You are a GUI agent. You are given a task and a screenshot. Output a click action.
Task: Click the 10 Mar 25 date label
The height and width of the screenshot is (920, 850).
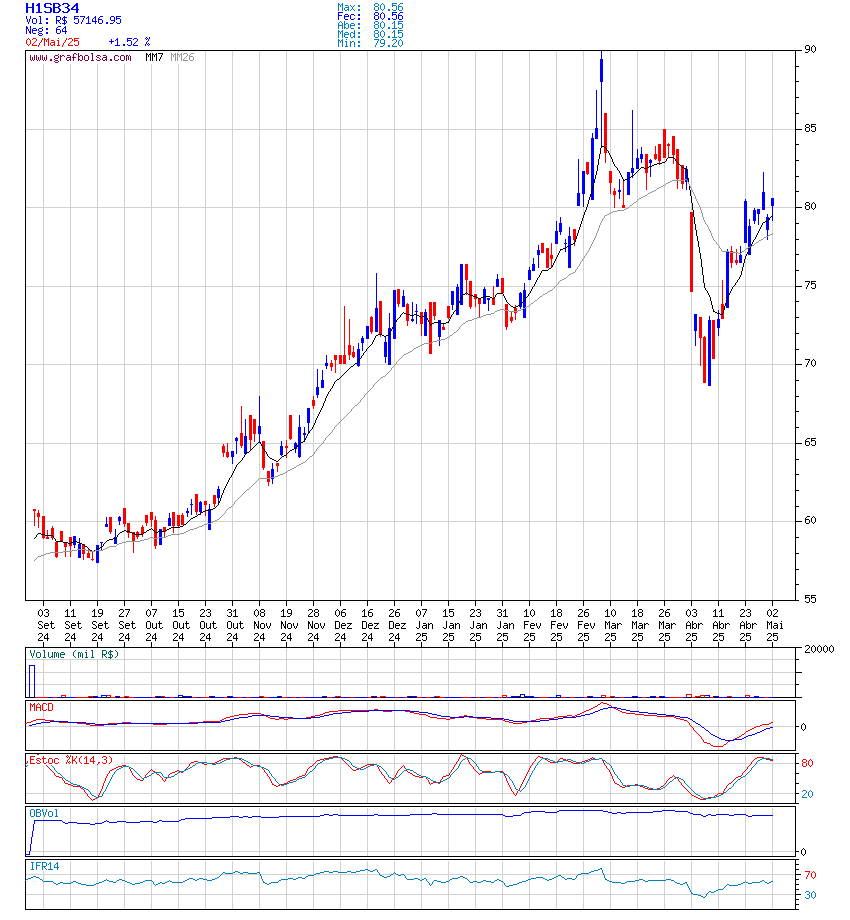click(x=611, y=625)
